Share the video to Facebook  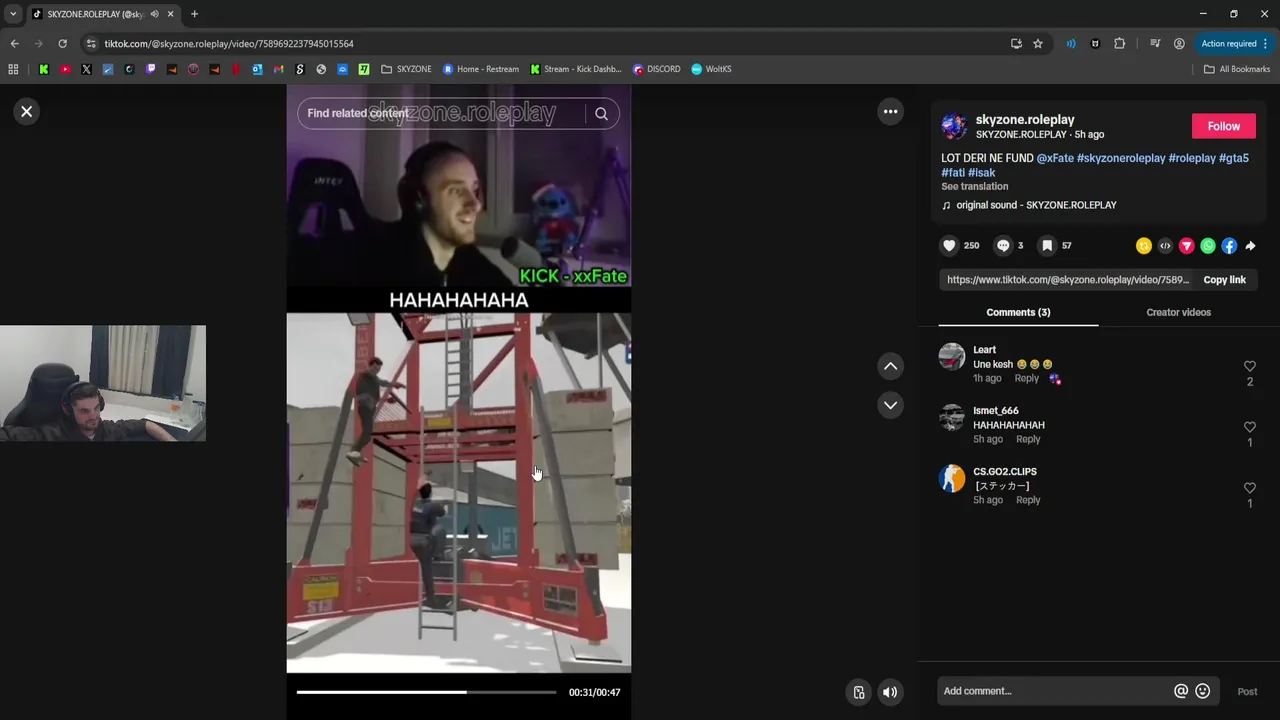coord(1229,246)
